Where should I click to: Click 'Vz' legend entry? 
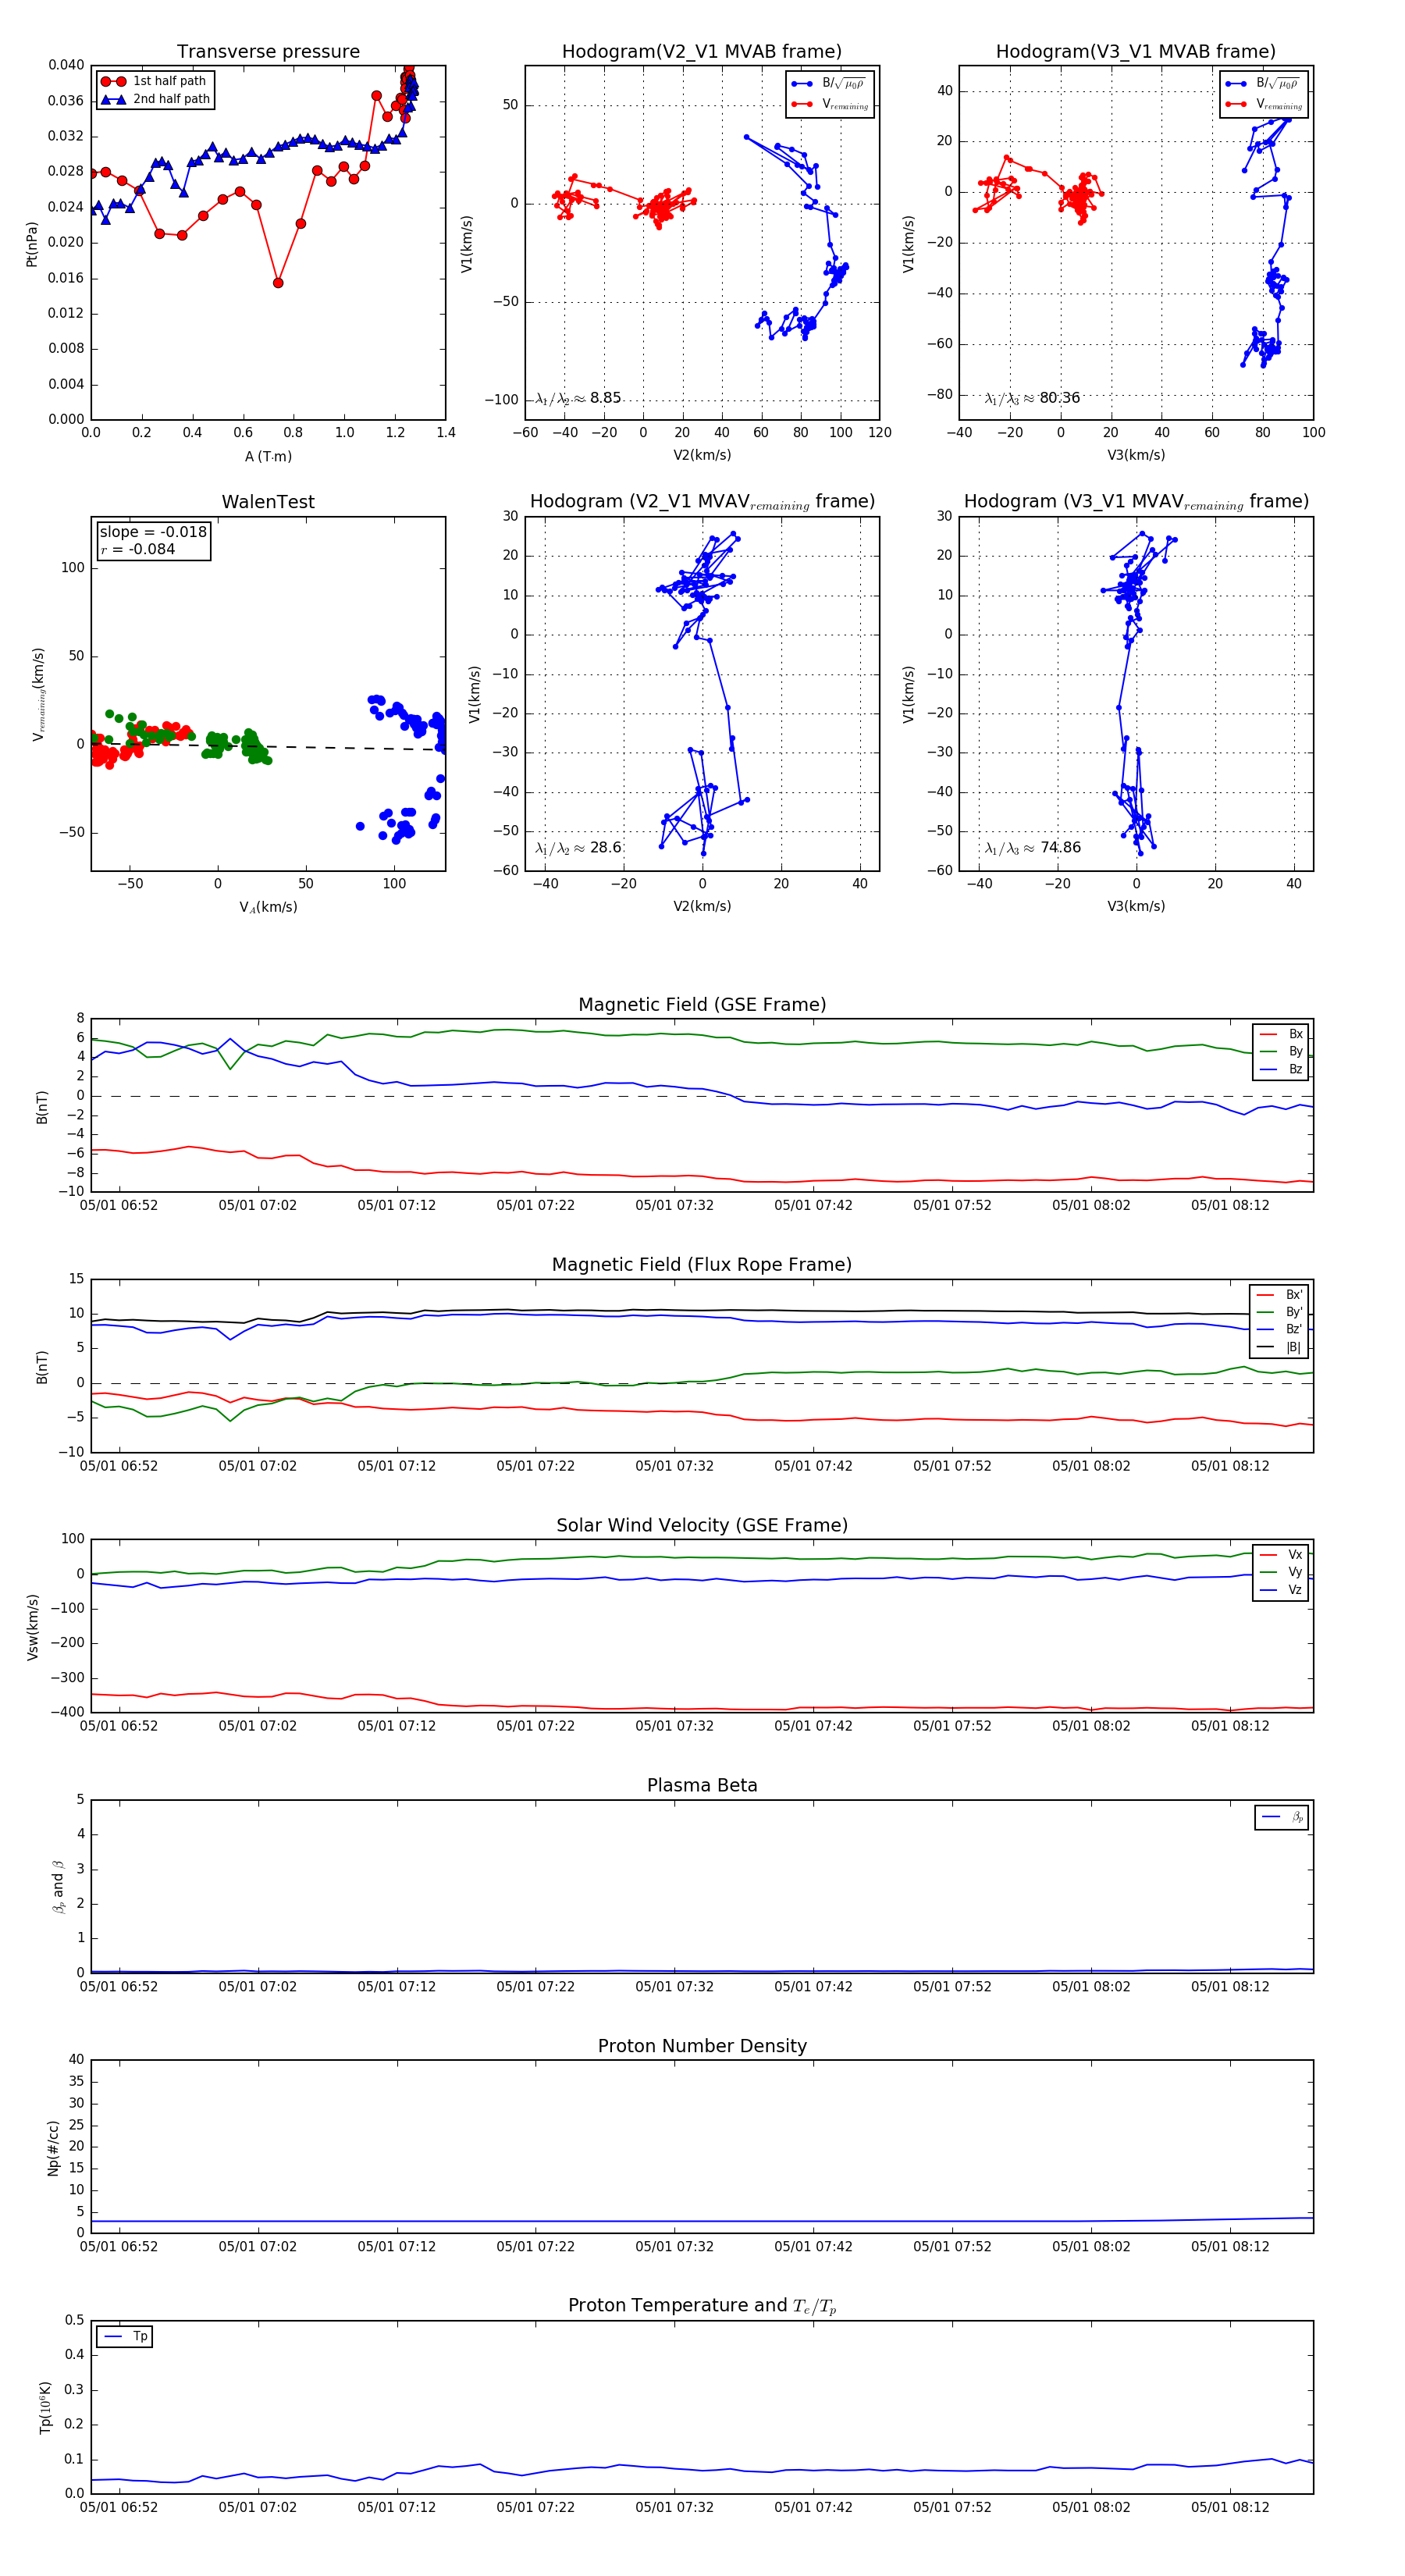1282,1590
